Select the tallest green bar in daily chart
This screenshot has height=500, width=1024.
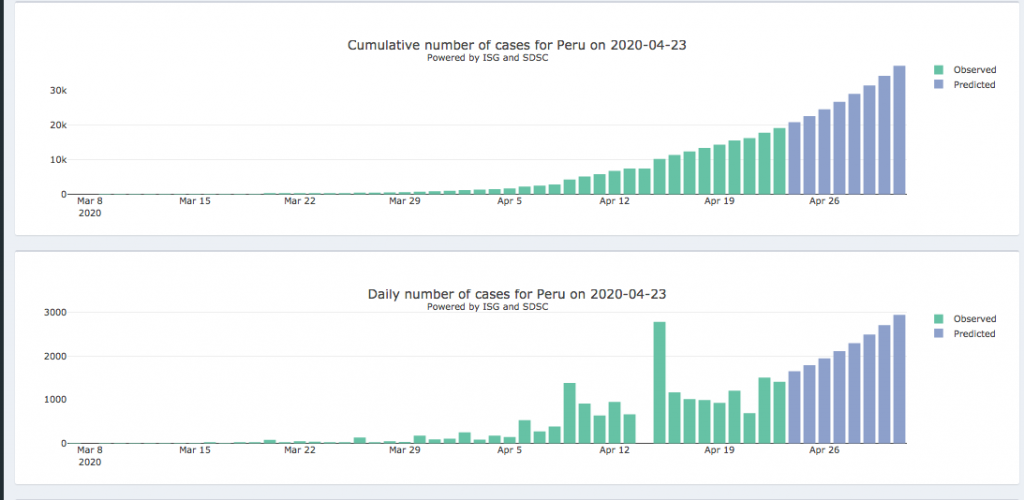pos(659,382)
